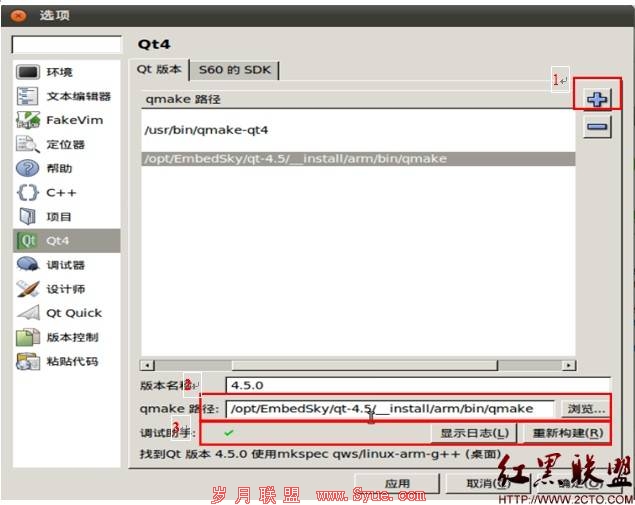Click the filter search box at top left
This screenshot has width=635, height=505.
tap(67, 45)
